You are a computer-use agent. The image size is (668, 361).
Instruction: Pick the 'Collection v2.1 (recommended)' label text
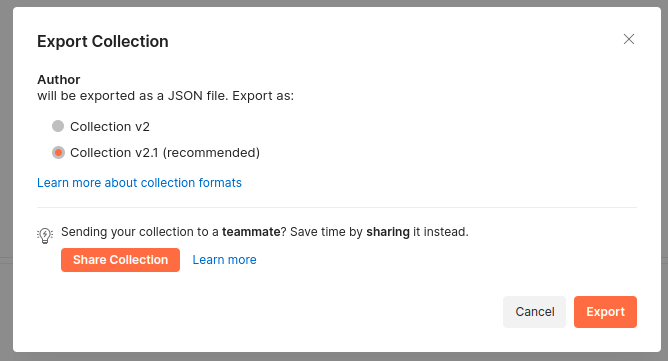[x=165, y=153]
